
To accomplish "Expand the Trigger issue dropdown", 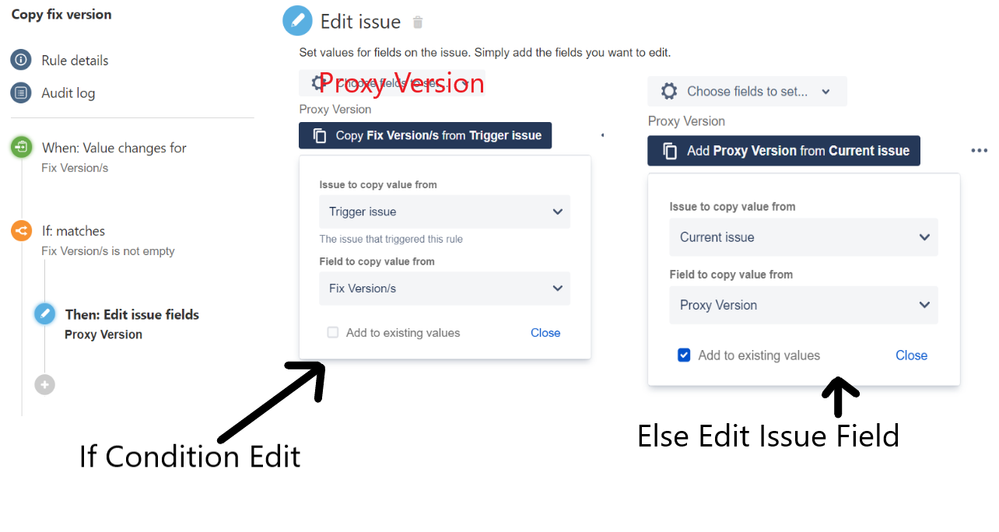I will (444, 212).
